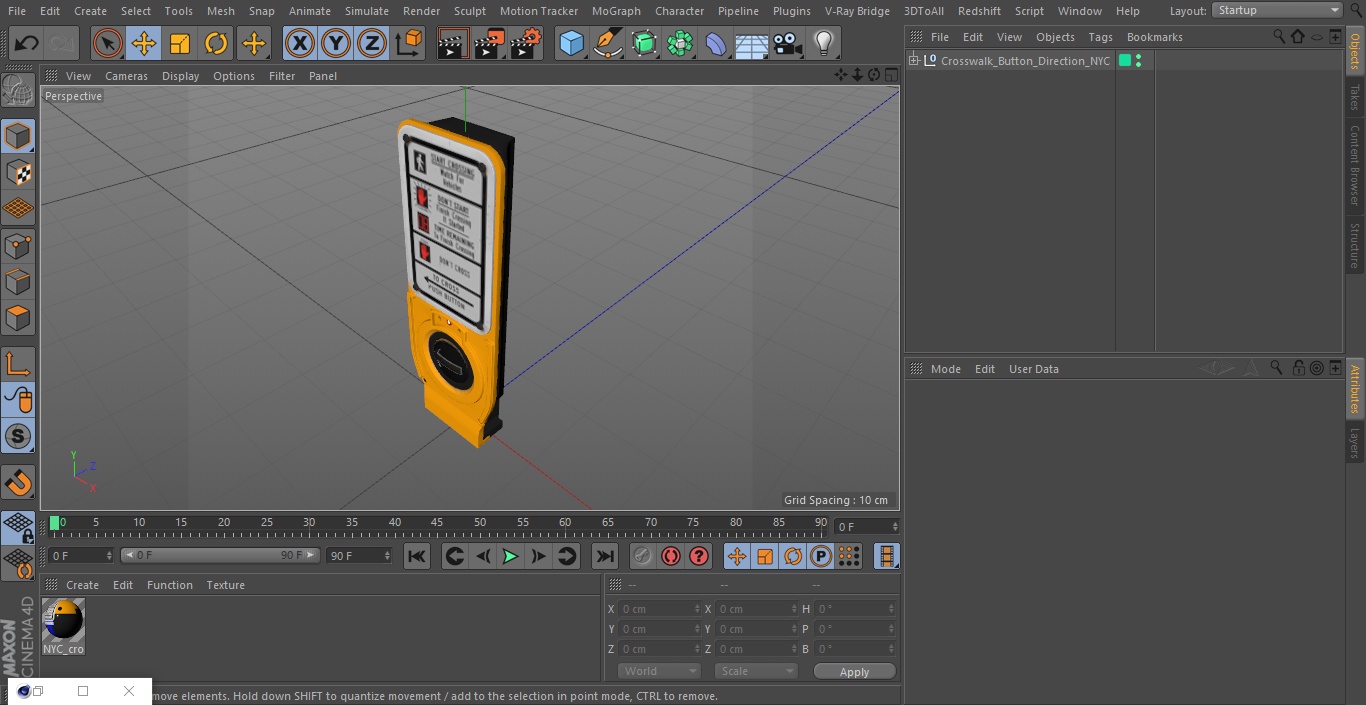Go to start of animation

click(417, 556)
